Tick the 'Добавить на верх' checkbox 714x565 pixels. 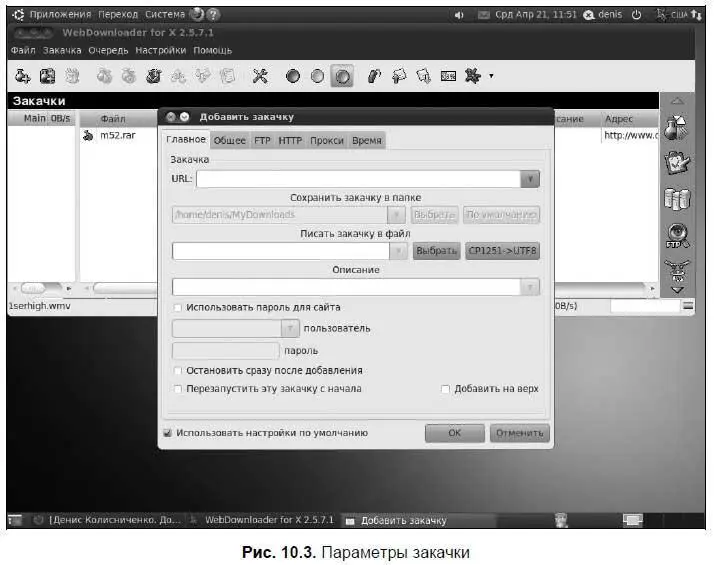[445, 389]
